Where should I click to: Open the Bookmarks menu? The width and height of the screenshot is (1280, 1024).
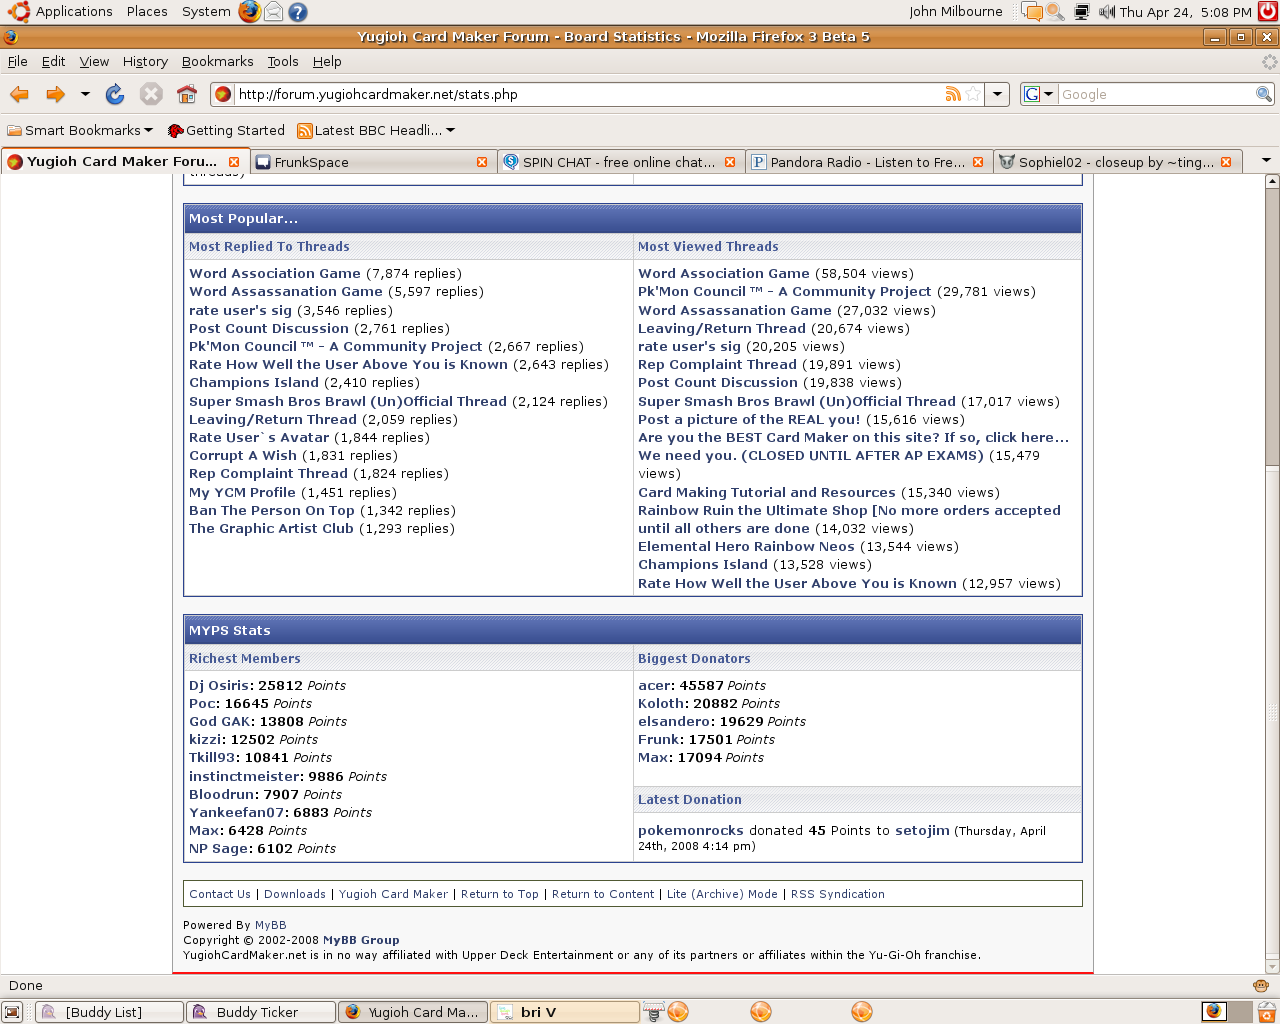tap(217, 61)
